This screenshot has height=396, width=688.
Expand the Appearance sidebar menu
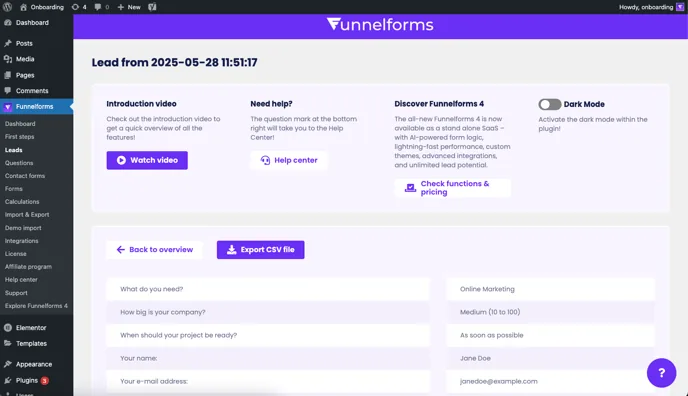[x=34, y=364]
